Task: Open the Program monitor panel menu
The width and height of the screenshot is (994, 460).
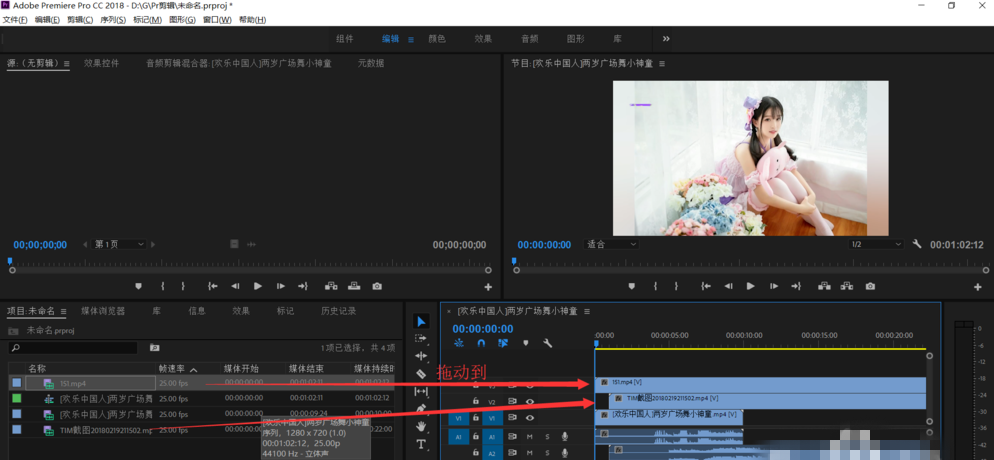Action: pos(662,63)
